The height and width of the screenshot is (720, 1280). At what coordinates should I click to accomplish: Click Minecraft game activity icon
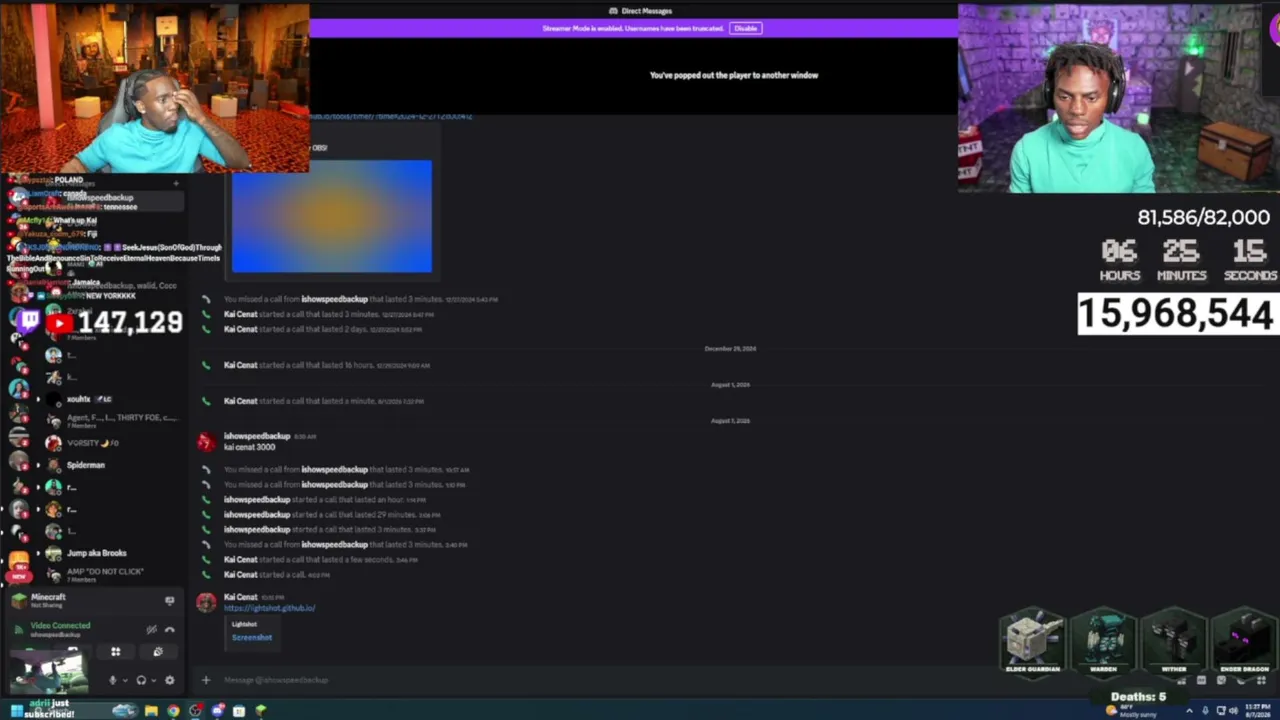18,600
